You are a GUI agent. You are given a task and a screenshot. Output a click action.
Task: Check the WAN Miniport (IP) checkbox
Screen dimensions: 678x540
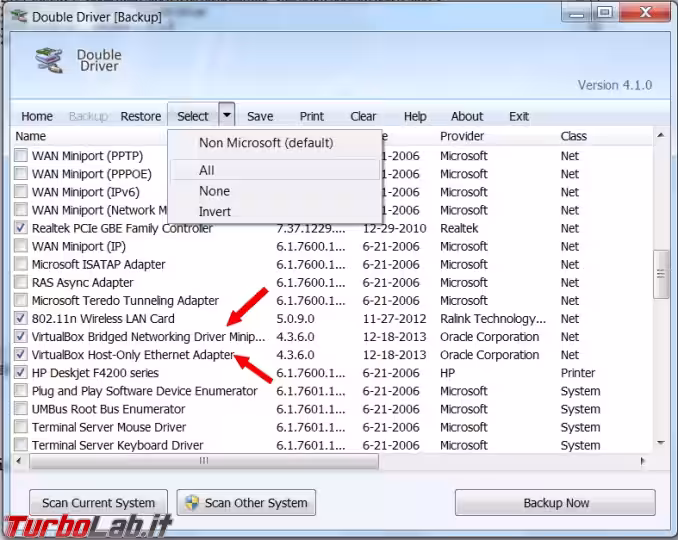(21, 246)
